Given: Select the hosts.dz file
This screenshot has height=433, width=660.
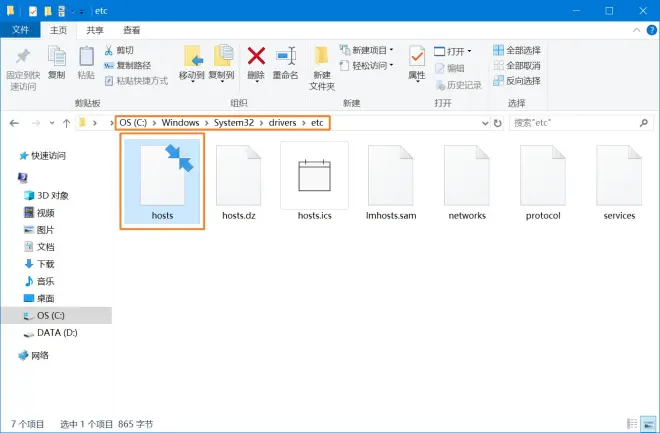Looking at the screenshot, I should tap(239, 182).
